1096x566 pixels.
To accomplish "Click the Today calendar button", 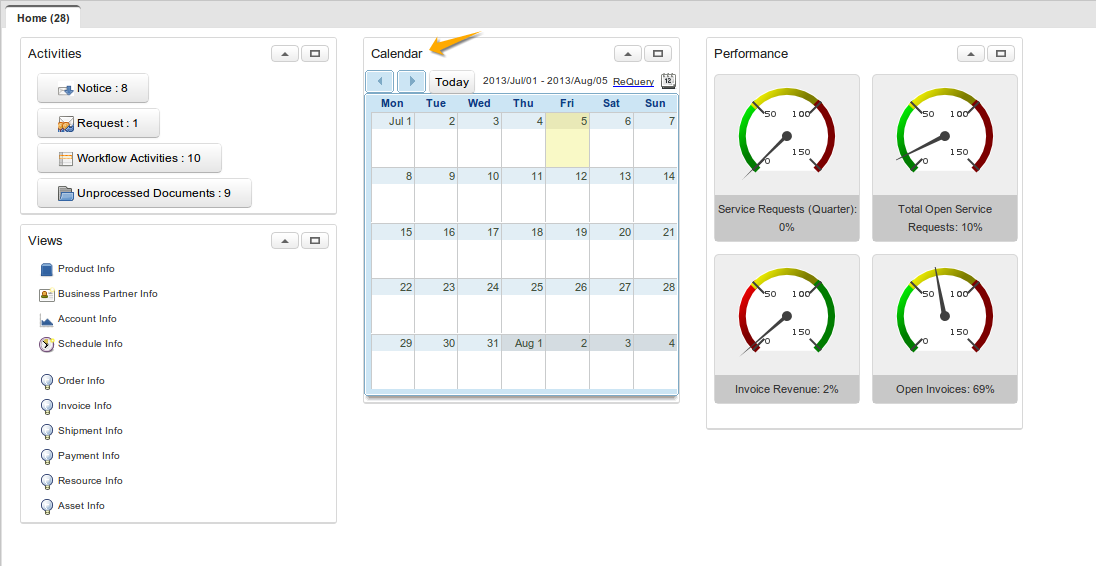I will pyautogui.click(x=452, y=82).
